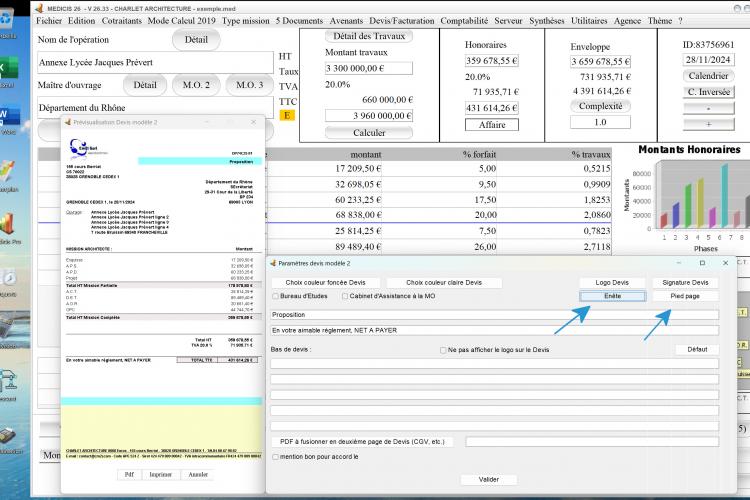Edit the Département du Rhône field
Viewport: 750px width, 500px height.
click(x=155, y=108)
